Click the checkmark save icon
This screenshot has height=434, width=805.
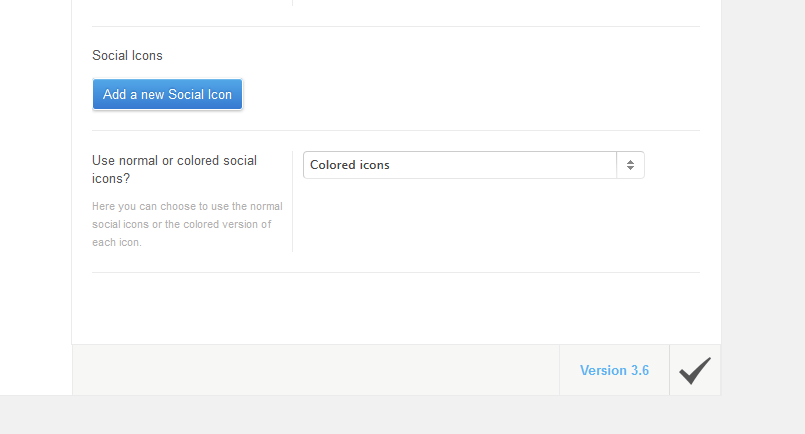coord(695,370)
